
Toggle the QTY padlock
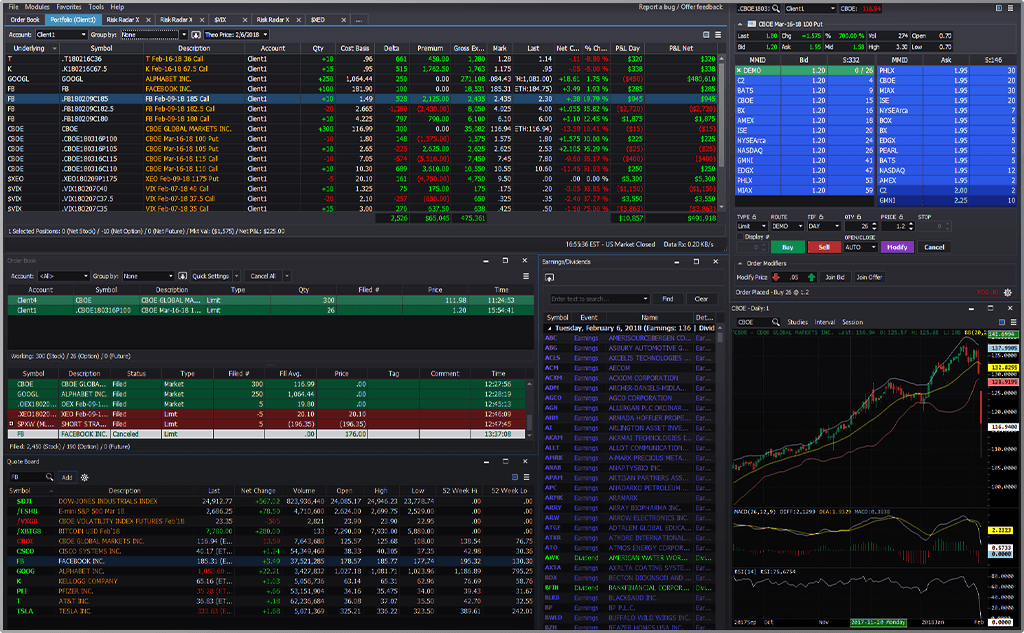[858, 215]
